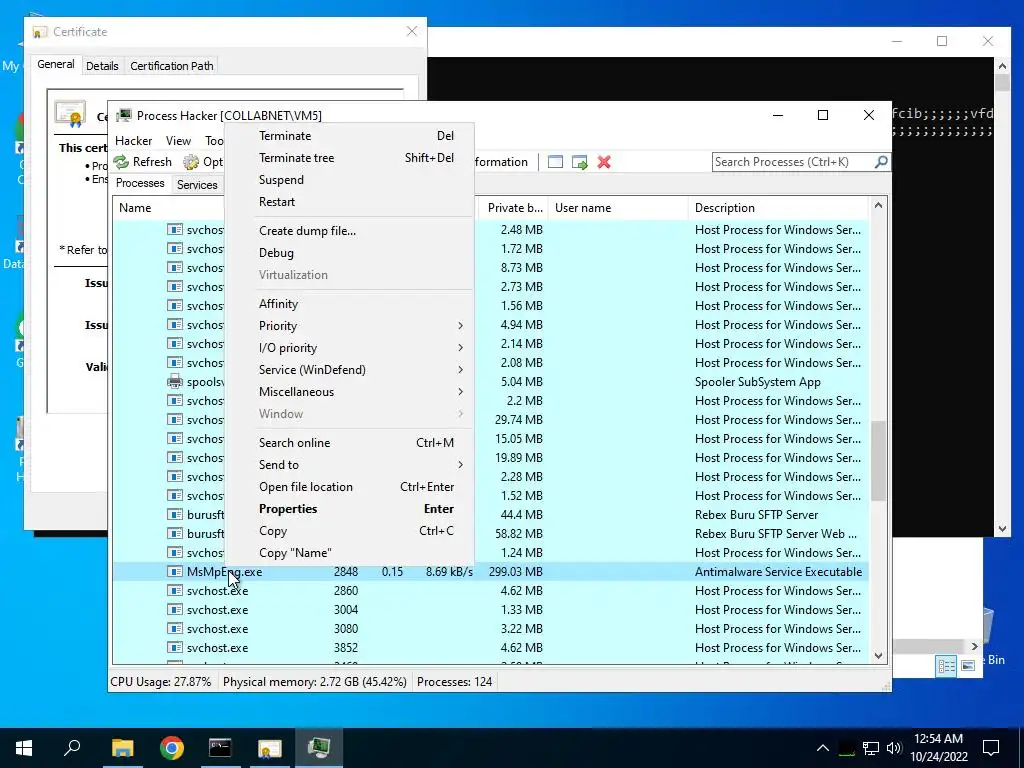Open the View menu
Image resolution: width=1024 pixels, height=768 pixels.
(178, 140)
